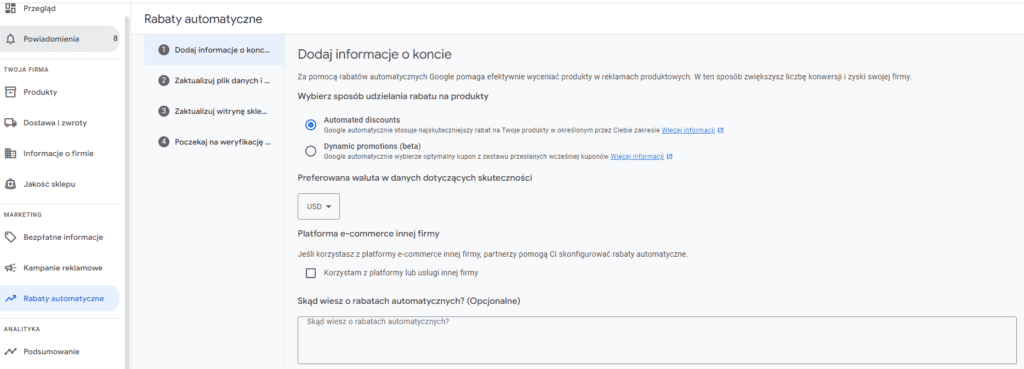Click the Dostawa i zwroty truck icon

(x=10, y=123)
